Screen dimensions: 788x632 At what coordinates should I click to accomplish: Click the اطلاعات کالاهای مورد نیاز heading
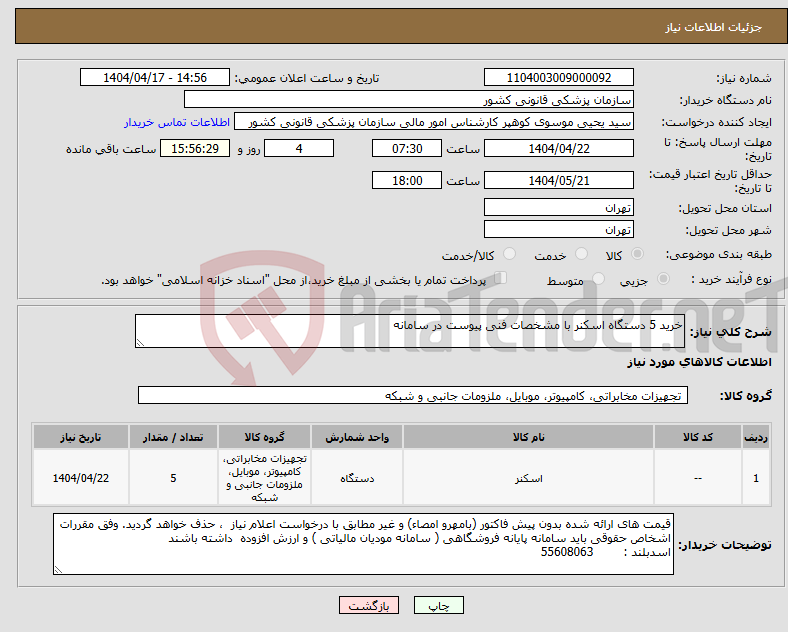pyautogui.click(x=699, y=362)
